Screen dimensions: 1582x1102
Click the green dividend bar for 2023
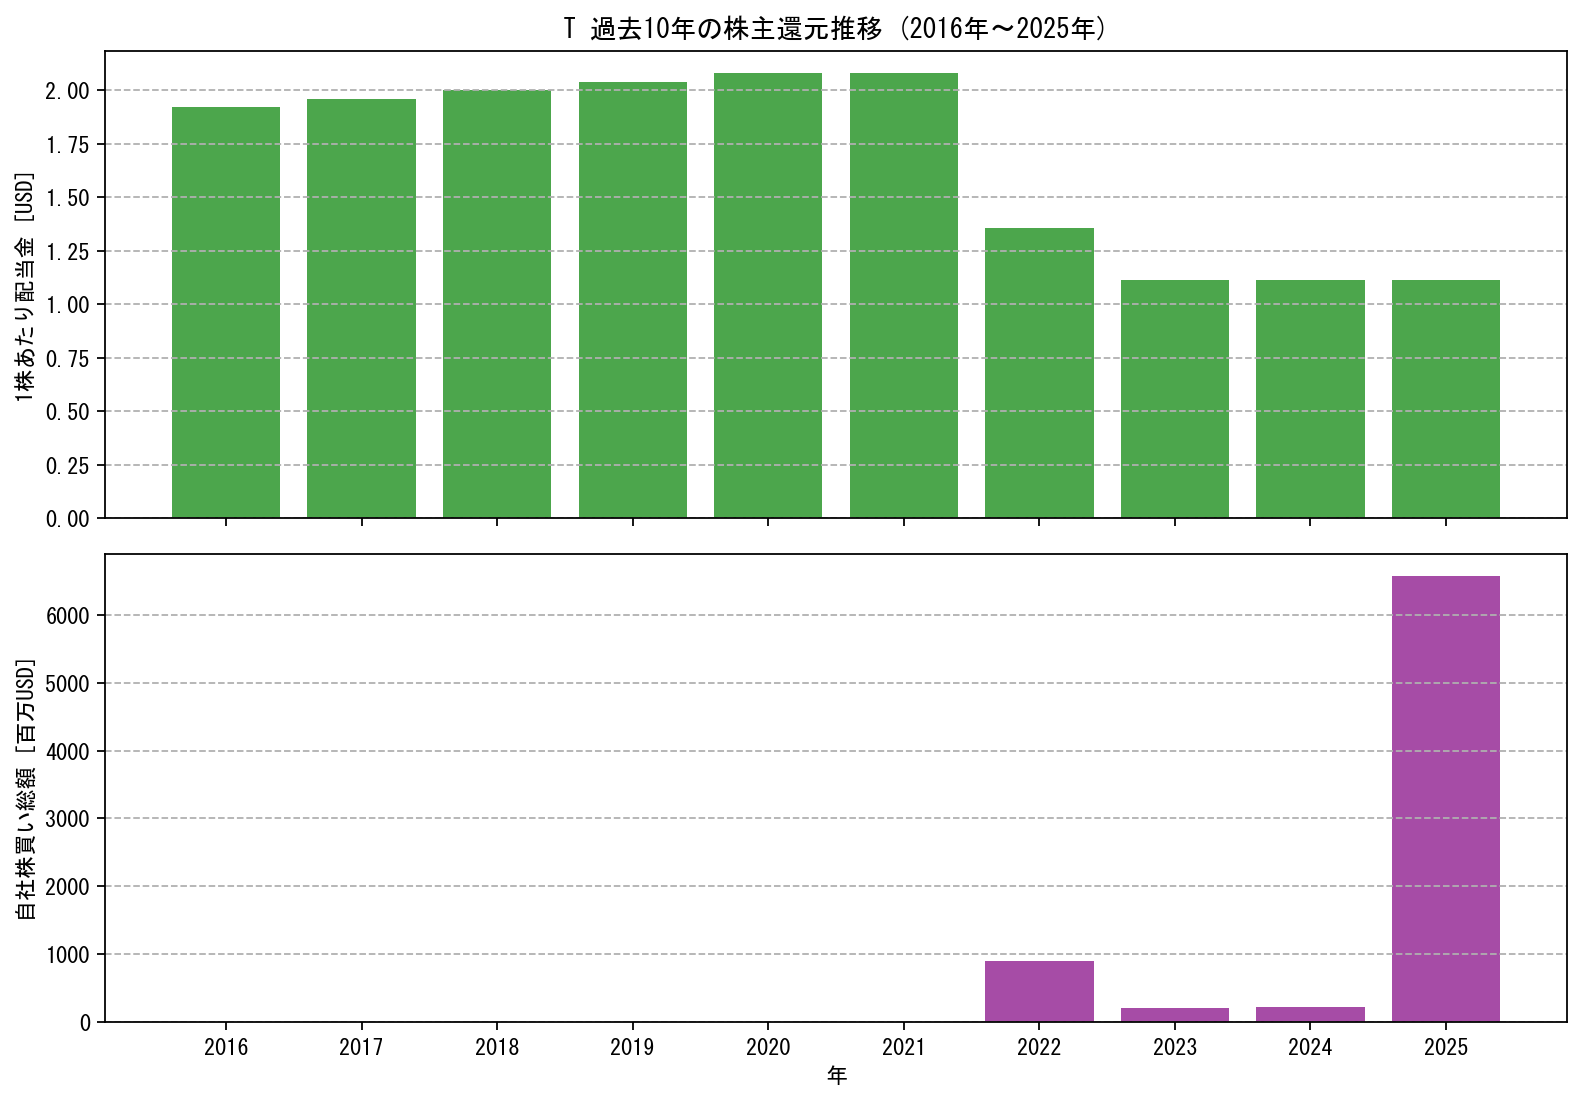point(1175,399)
